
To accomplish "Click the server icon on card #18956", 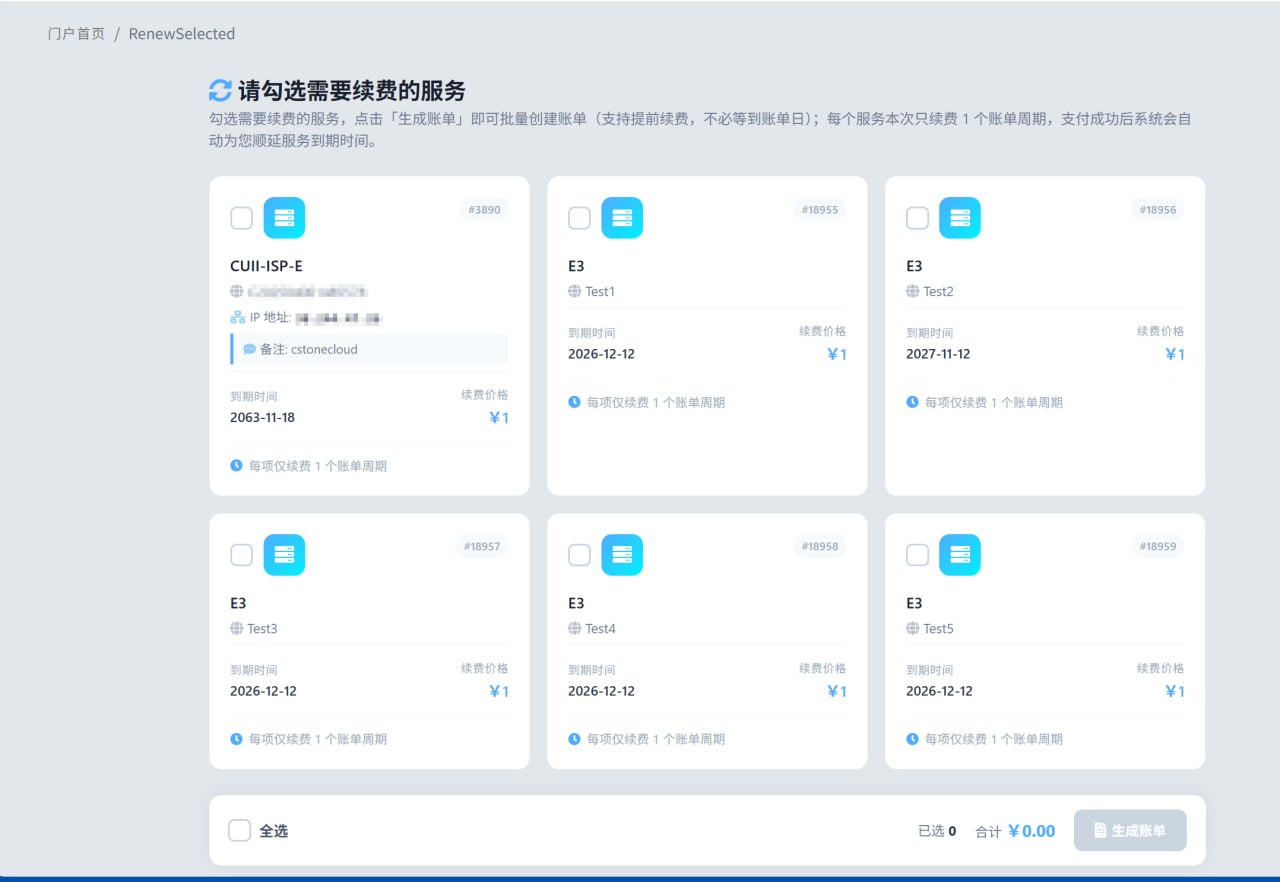I will pyautogui.click(x=960, y=218).
